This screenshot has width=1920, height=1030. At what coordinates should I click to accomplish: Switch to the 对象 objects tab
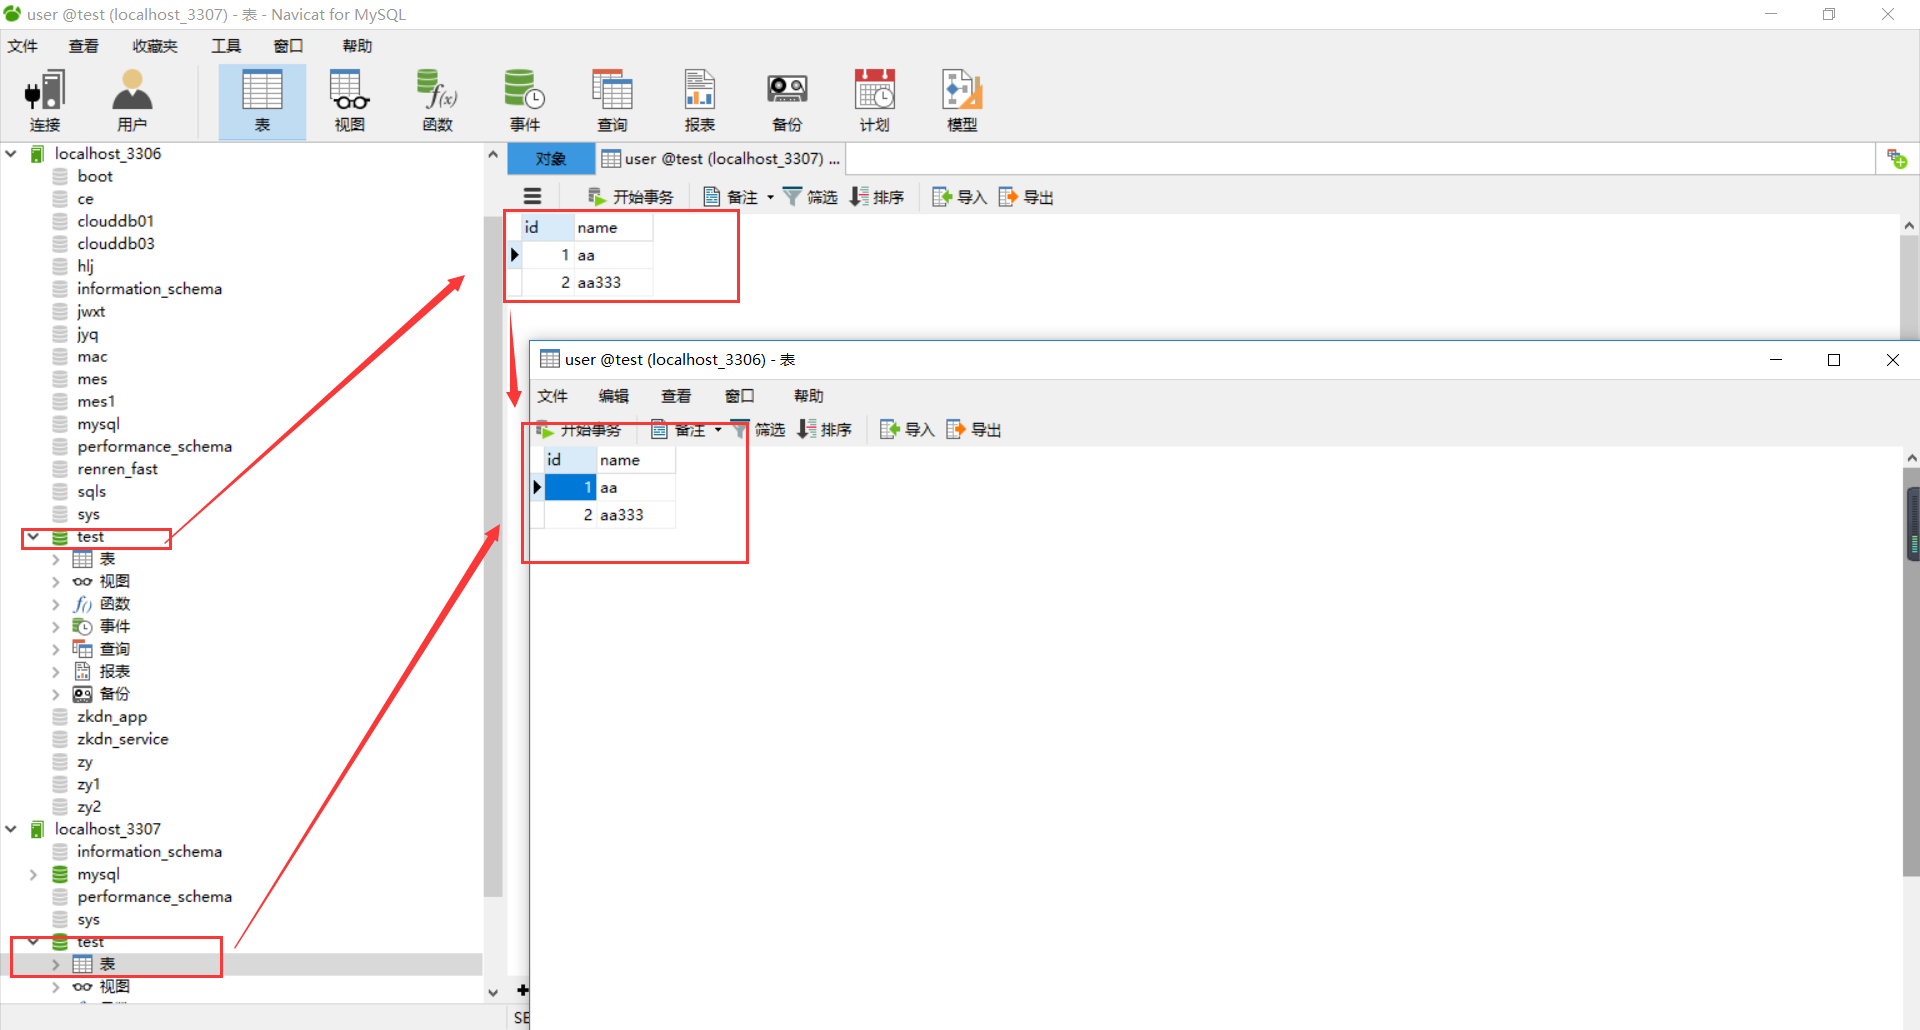551,159
